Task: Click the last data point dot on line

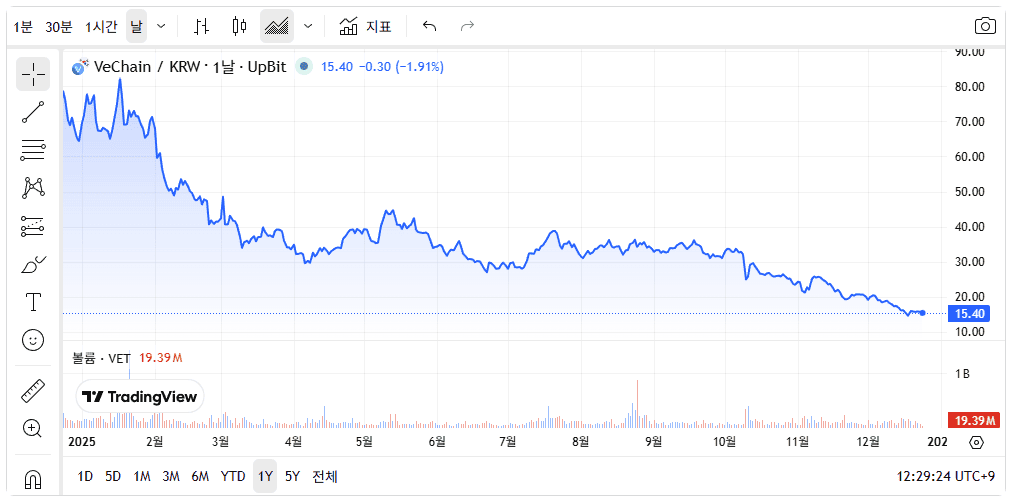Action: point(923,313)
